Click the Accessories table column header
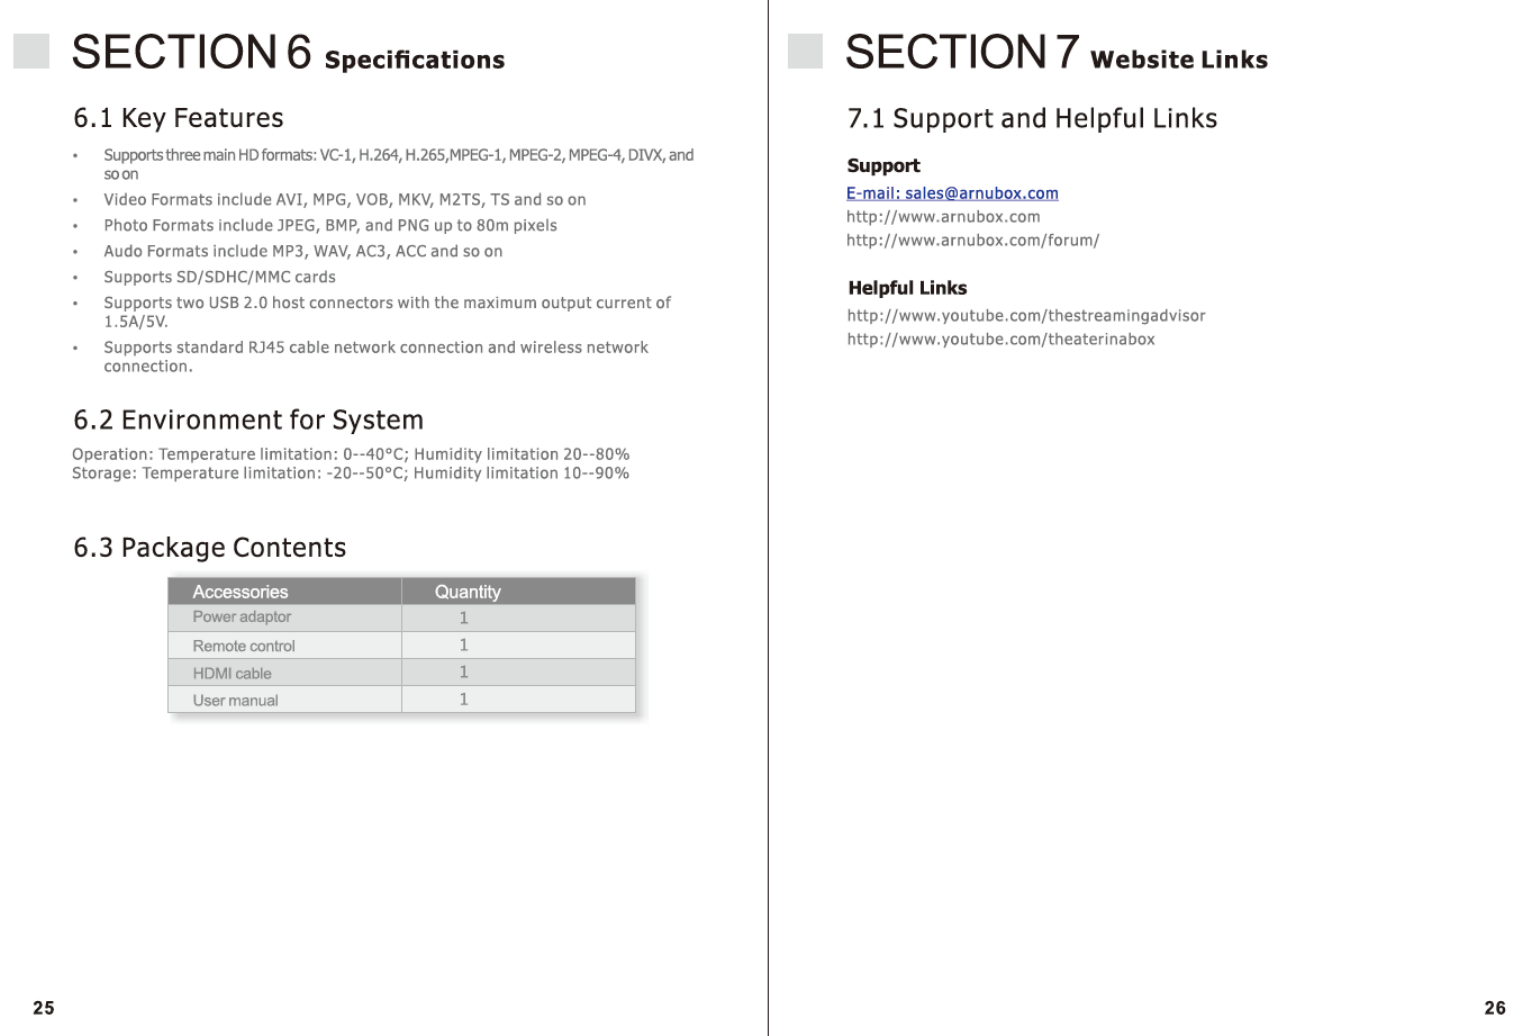 240,591
